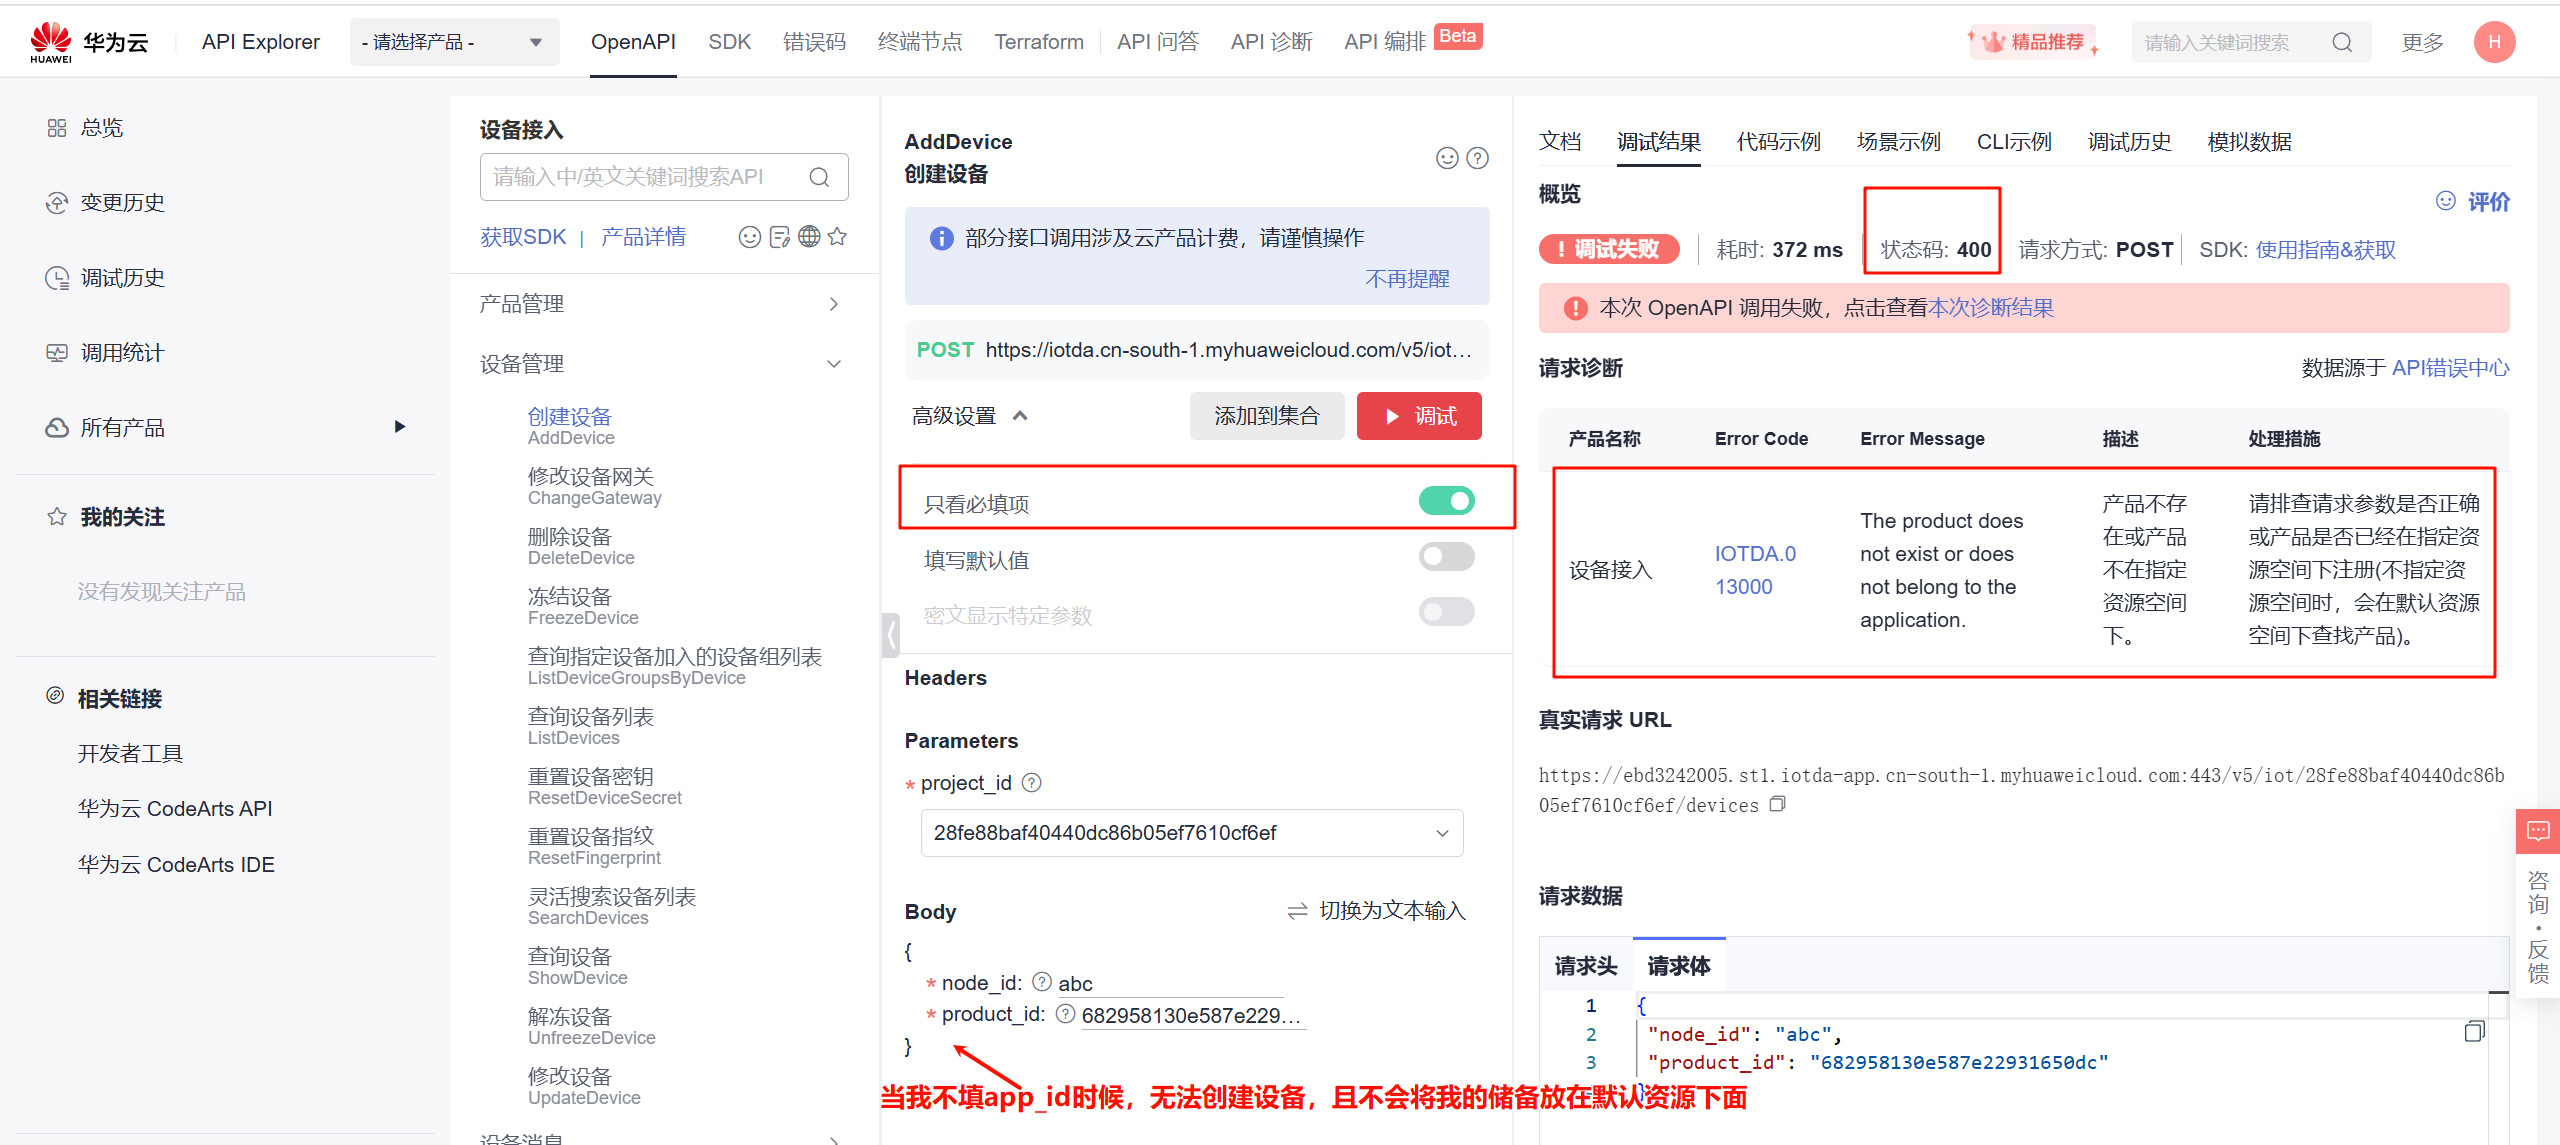Open the user avatar H icon
Image resolution: width=2560 pixels, height=1145 pixels.
click(2494, 42)
